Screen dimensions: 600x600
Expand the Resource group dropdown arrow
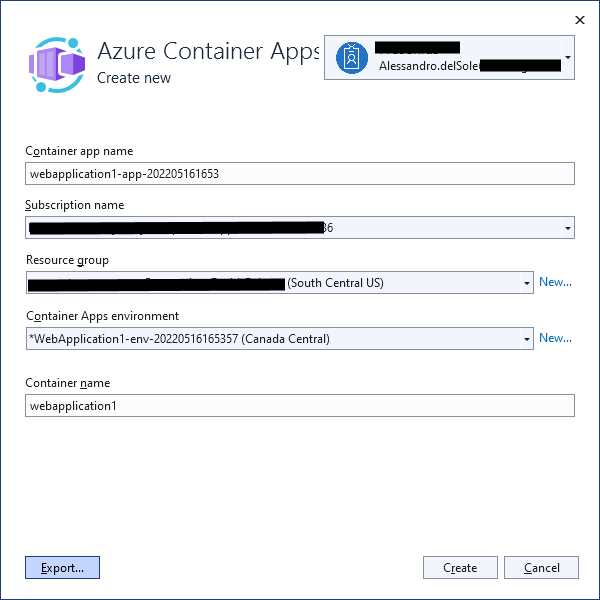pos(527,283)
